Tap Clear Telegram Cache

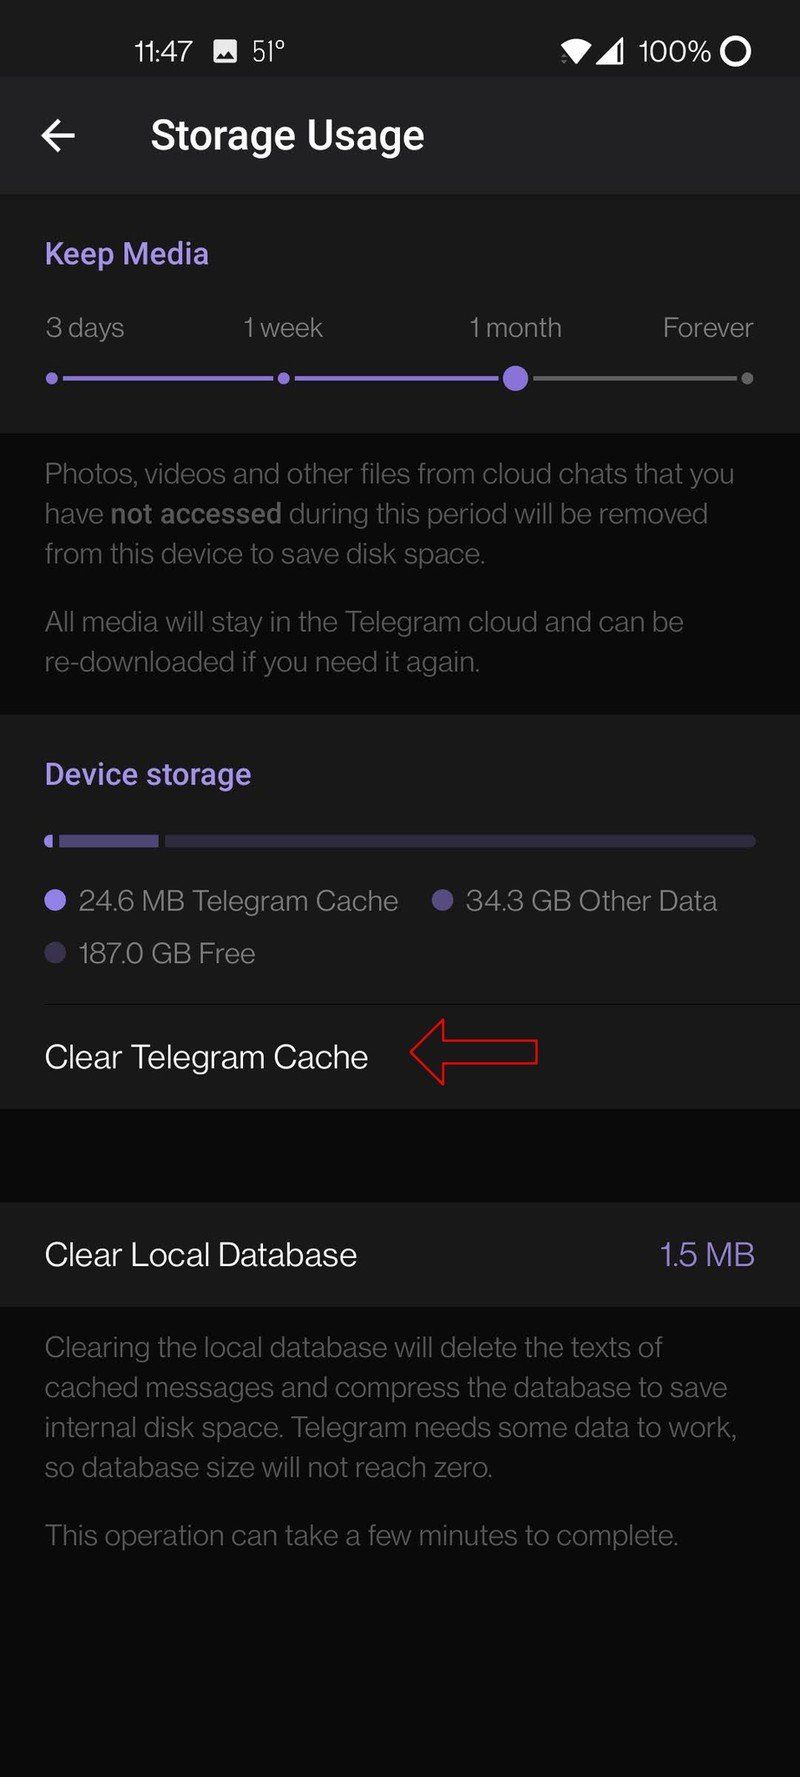point(205,1056)
